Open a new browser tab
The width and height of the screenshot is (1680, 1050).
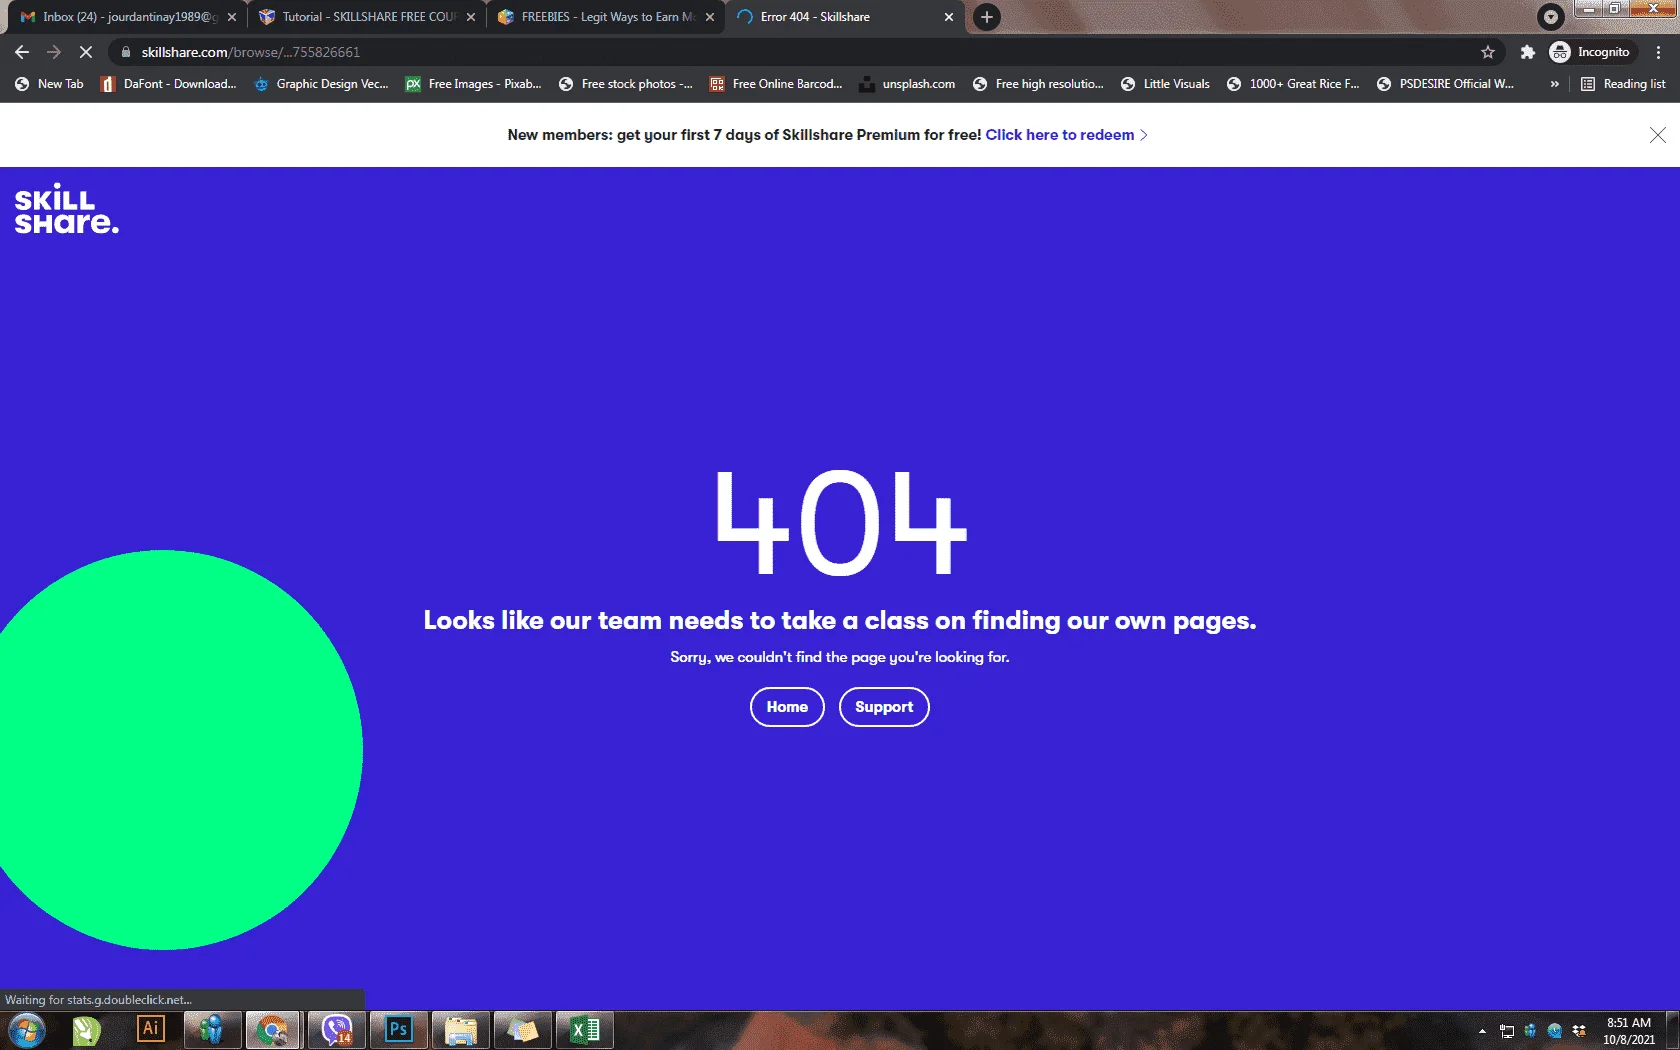pyautogui.click(x=987, y=17)
